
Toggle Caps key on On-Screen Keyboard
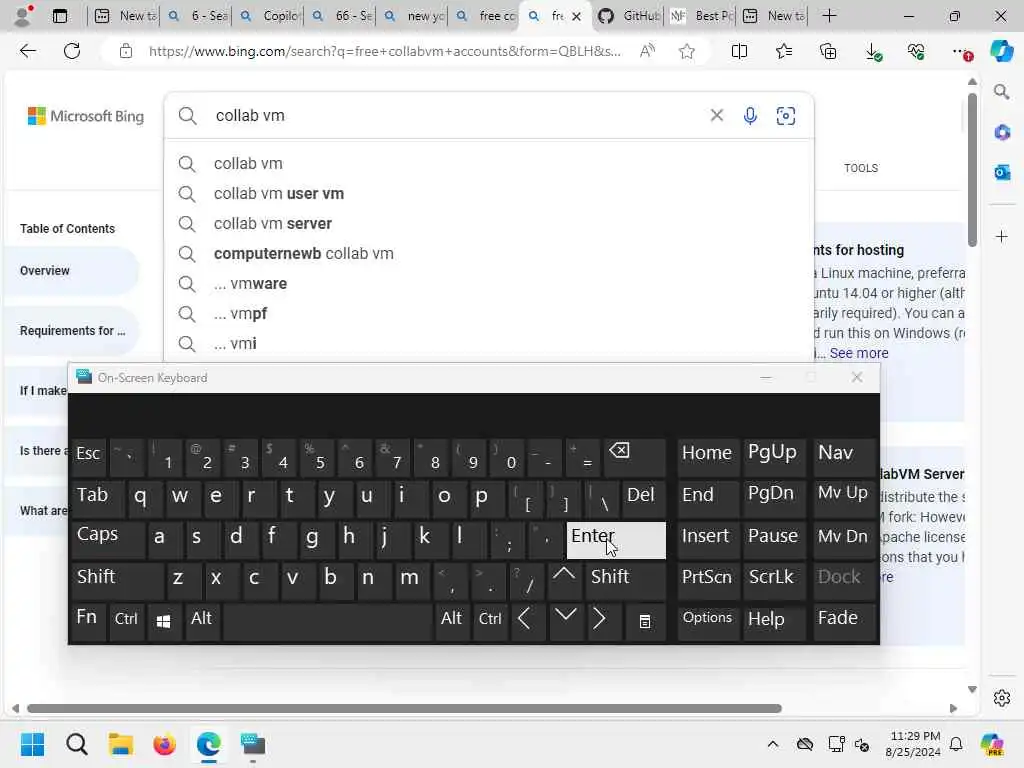[108, 539]
